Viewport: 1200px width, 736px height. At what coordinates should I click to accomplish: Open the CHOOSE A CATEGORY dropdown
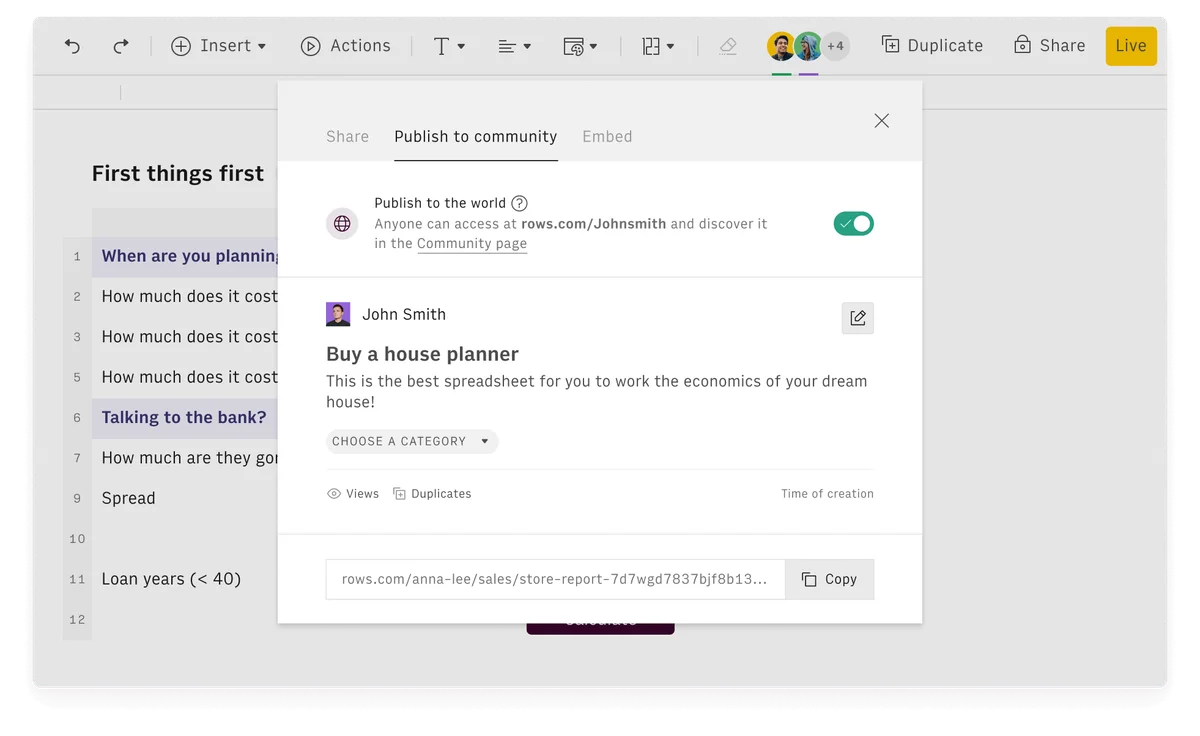coord(411,441)
